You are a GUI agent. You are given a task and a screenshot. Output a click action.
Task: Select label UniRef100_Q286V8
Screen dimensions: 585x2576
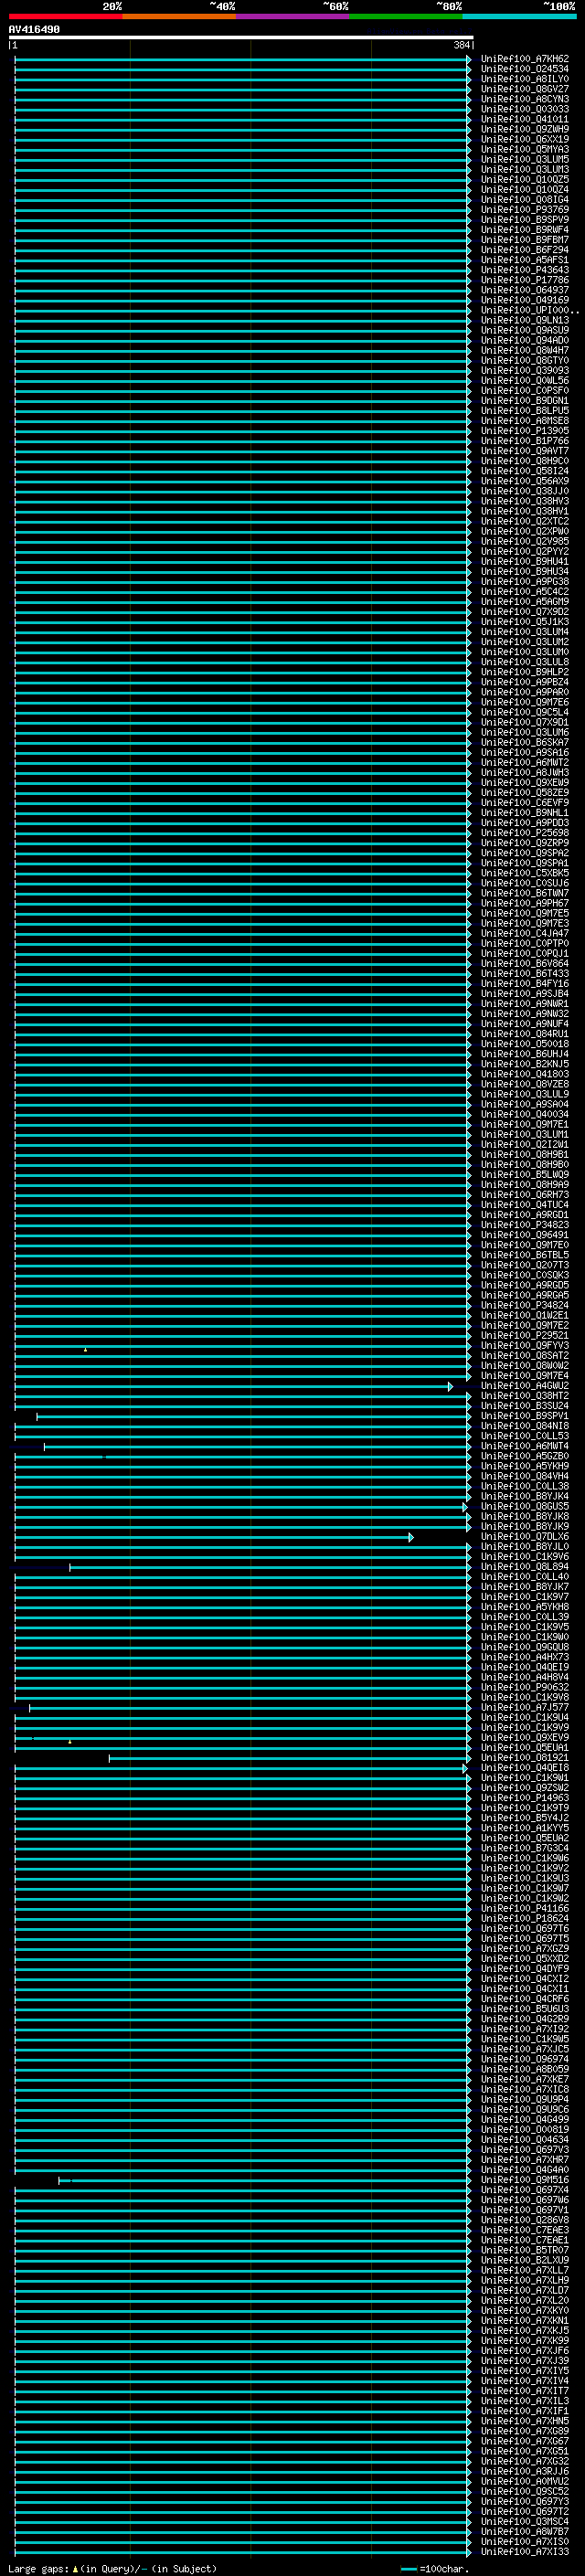pos(524,2220)
